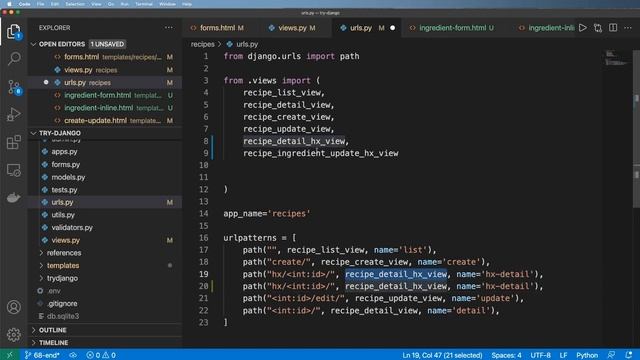
Task: Open the Docker view in activity bar
Action: (x=13, y=198)
